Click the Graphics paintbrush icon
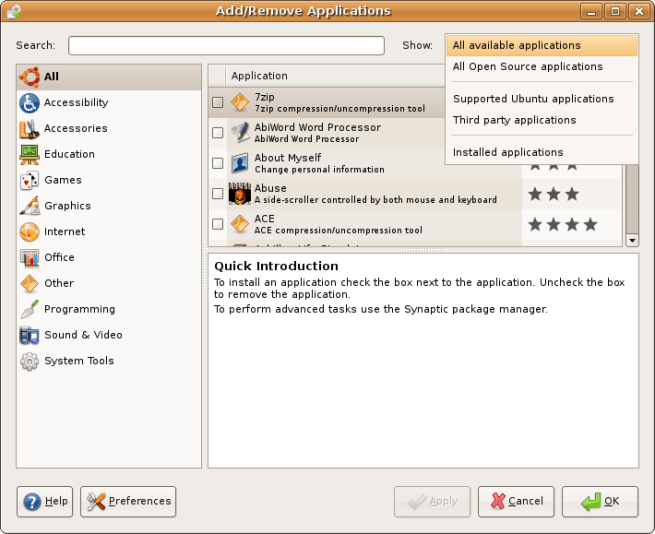Screen dimensions: 655x534 click(x=29, y=206)
